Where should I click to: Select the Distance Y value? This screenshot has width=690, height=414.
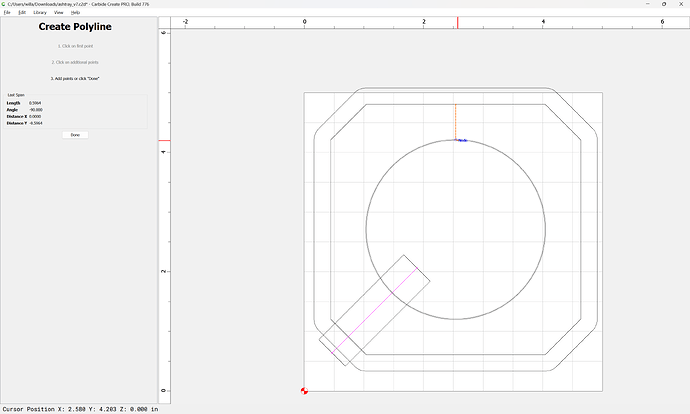tap(36, 123)
